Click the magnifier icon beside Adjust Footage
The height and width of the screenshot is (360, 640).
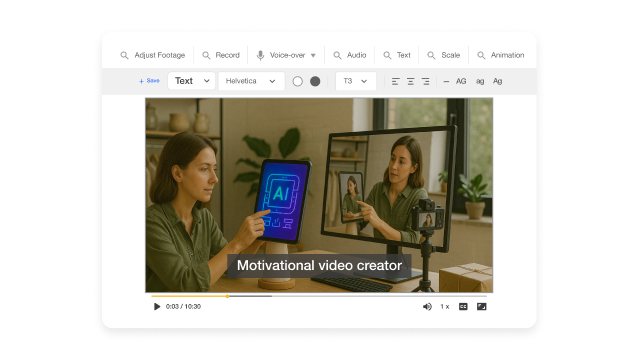(x=124, y=55)
